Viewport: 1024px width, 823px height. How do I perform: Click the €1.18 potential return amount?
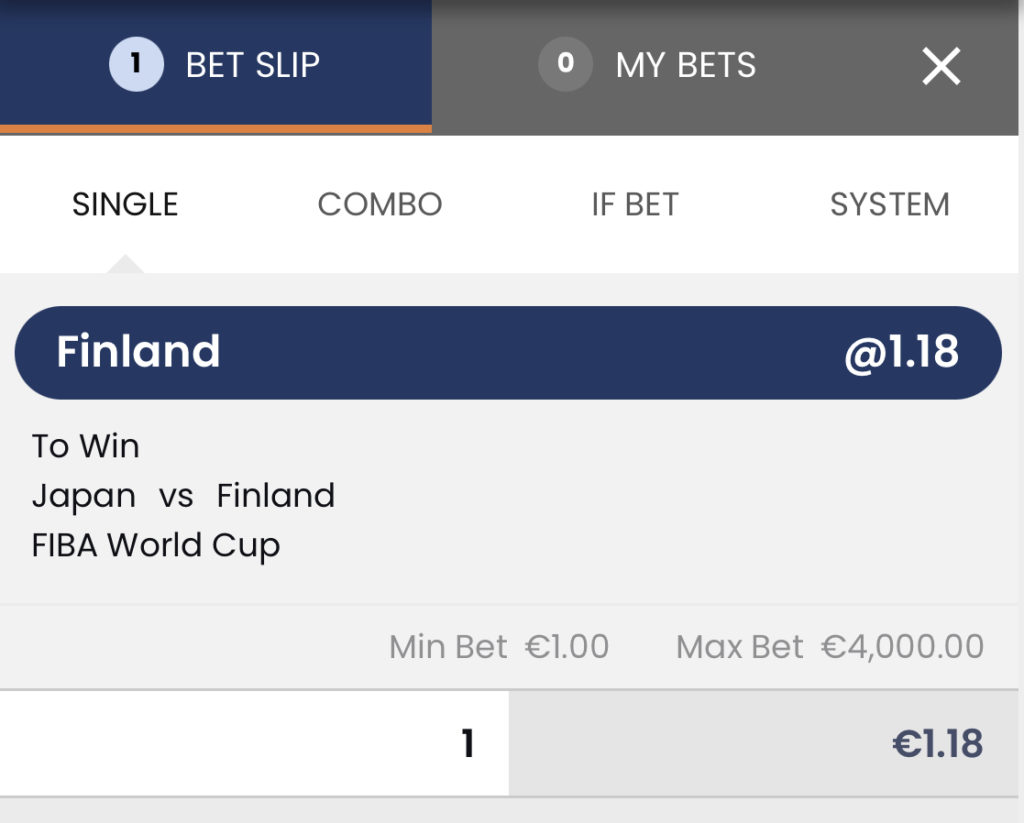pos(937,744)
